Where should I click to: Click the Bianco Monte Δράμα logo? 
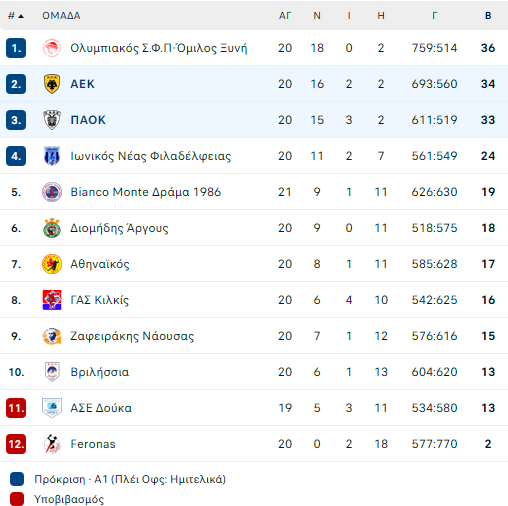[52, 192]
